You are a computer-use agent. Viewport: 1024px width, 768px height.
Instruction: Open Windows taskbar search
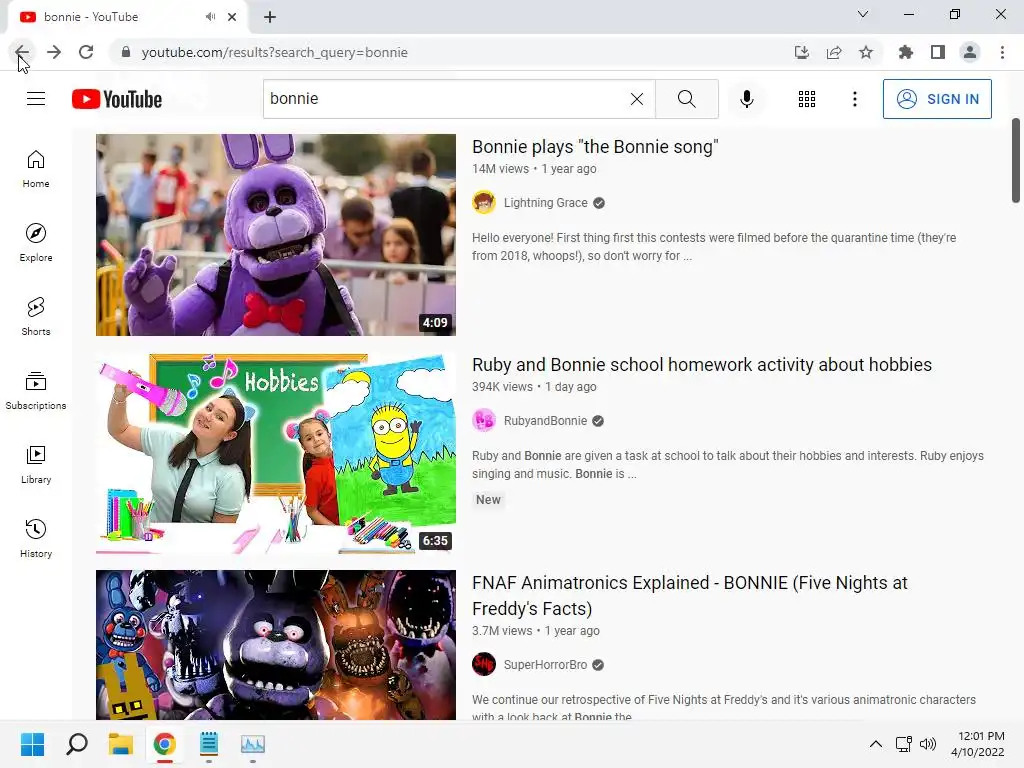coord(77,744)
